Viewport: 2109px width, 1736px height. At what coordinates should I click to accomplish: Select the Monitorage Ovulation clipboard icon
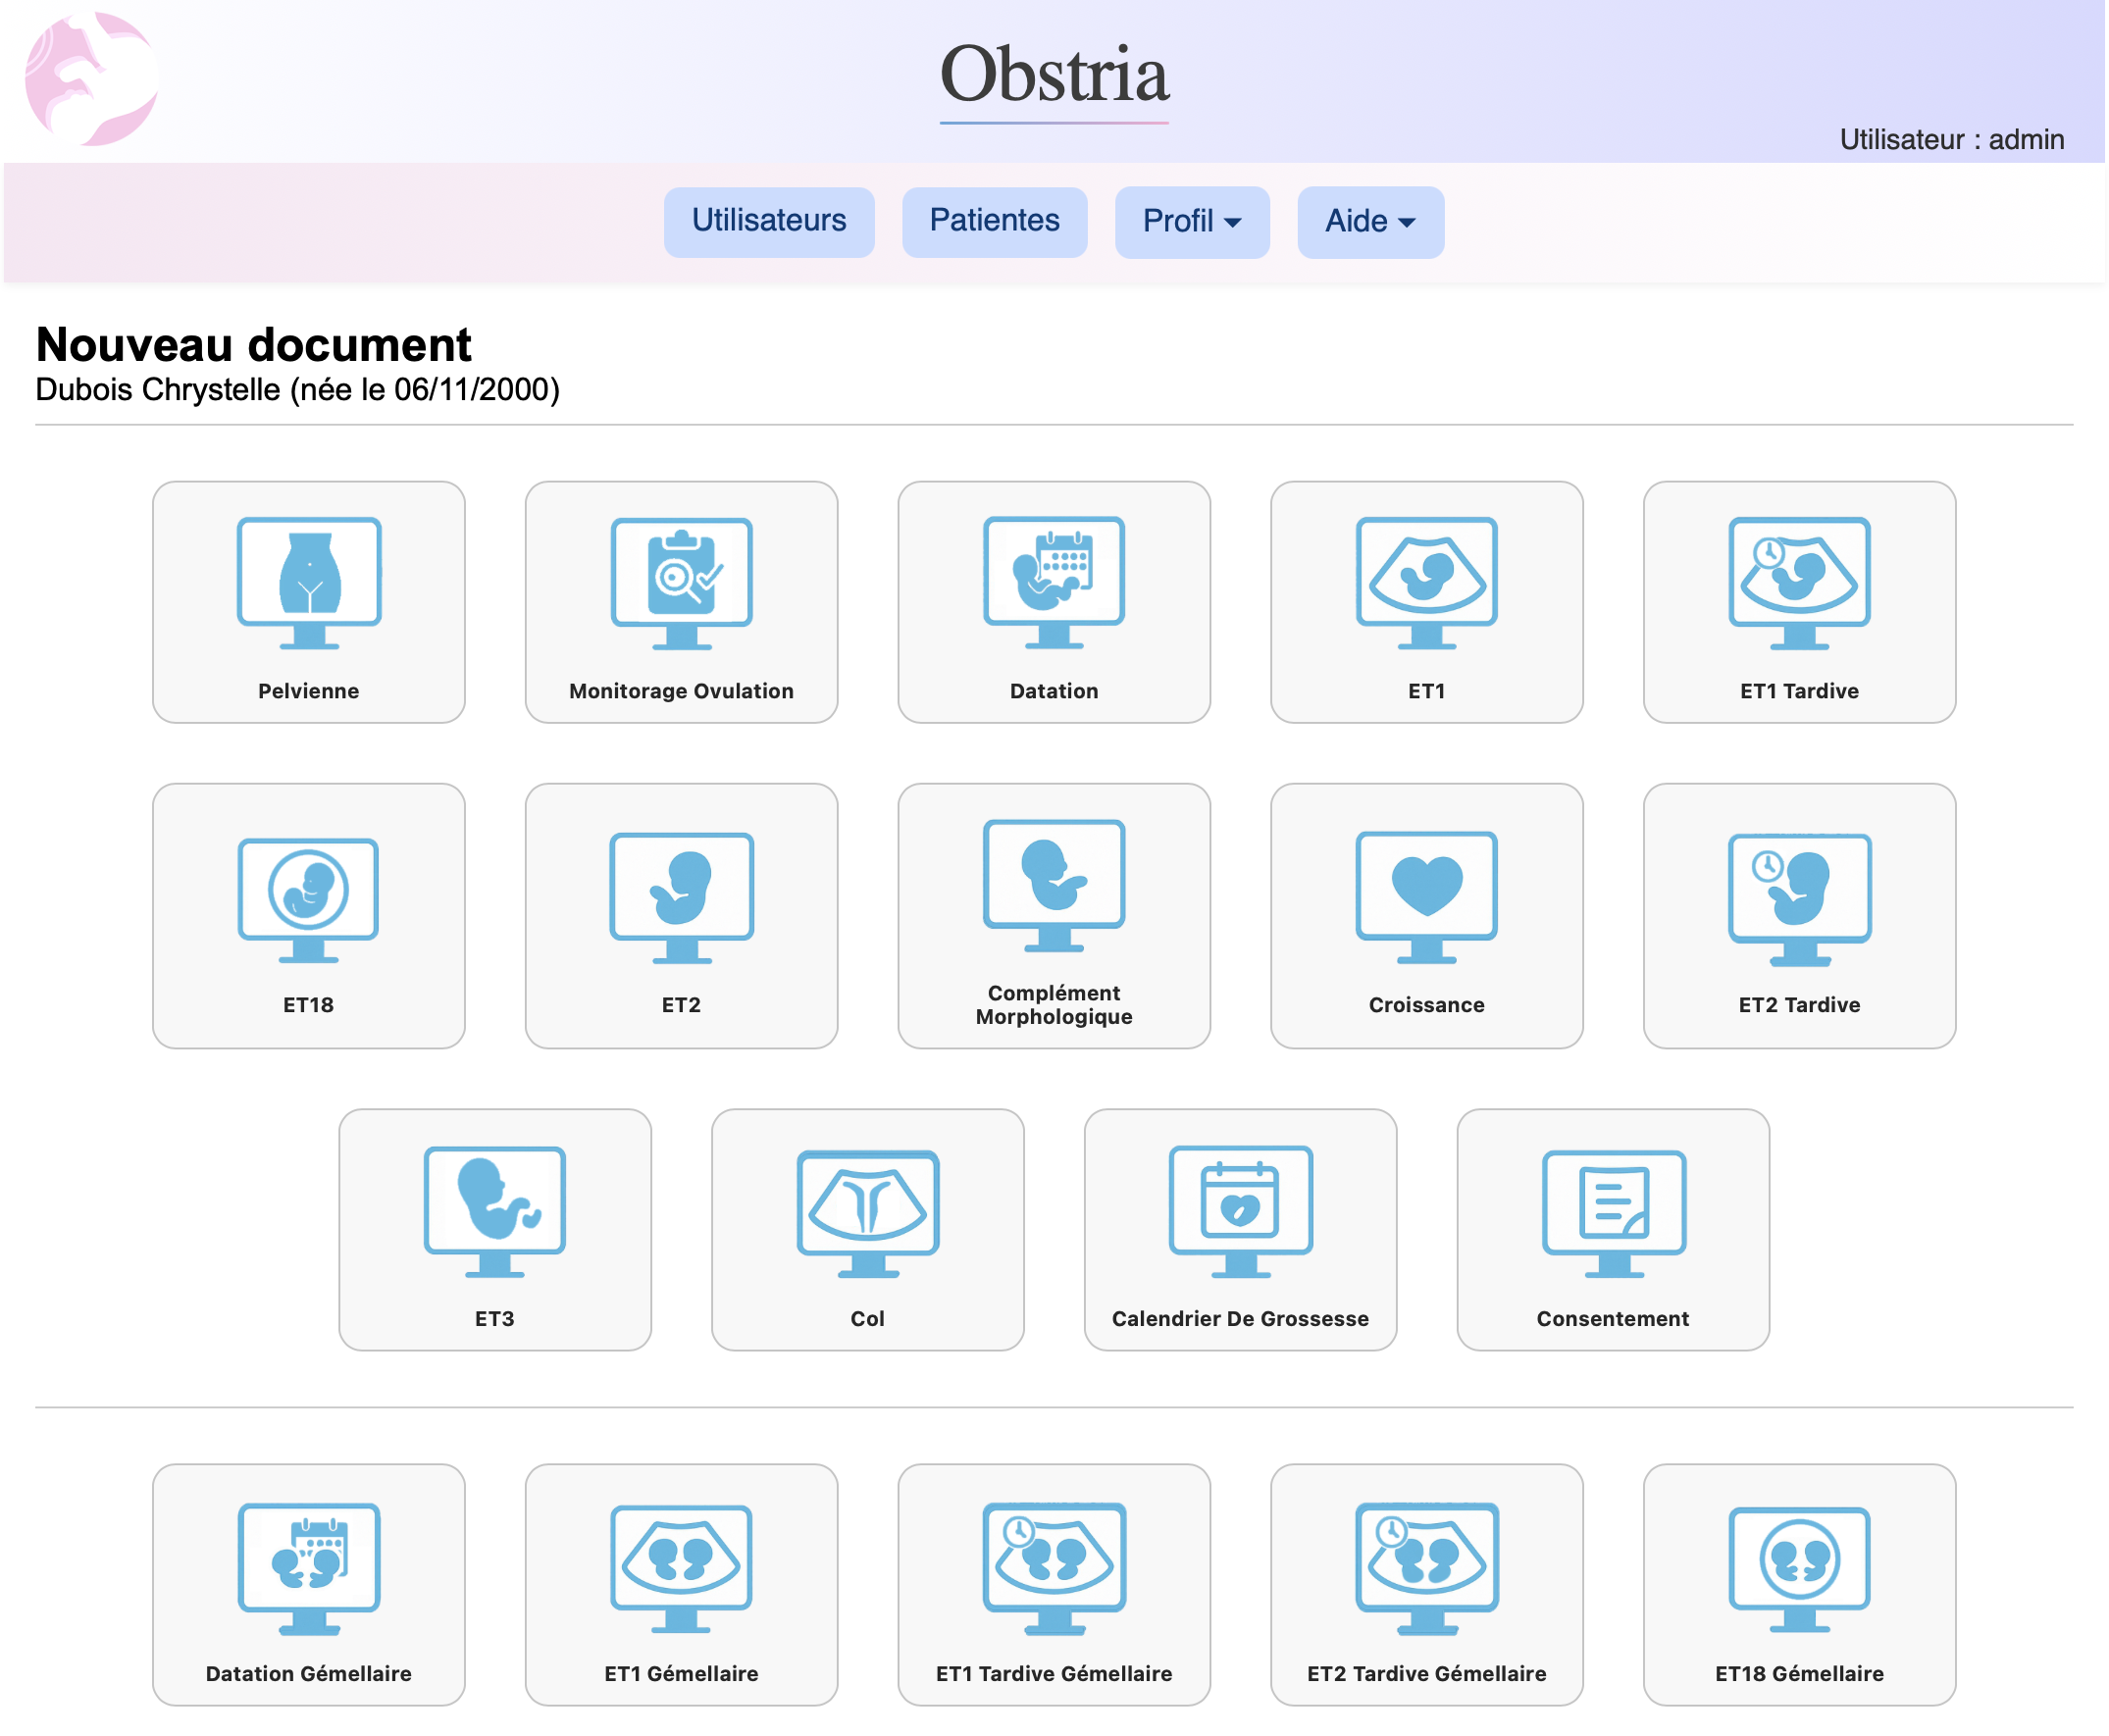coord(681,583)
